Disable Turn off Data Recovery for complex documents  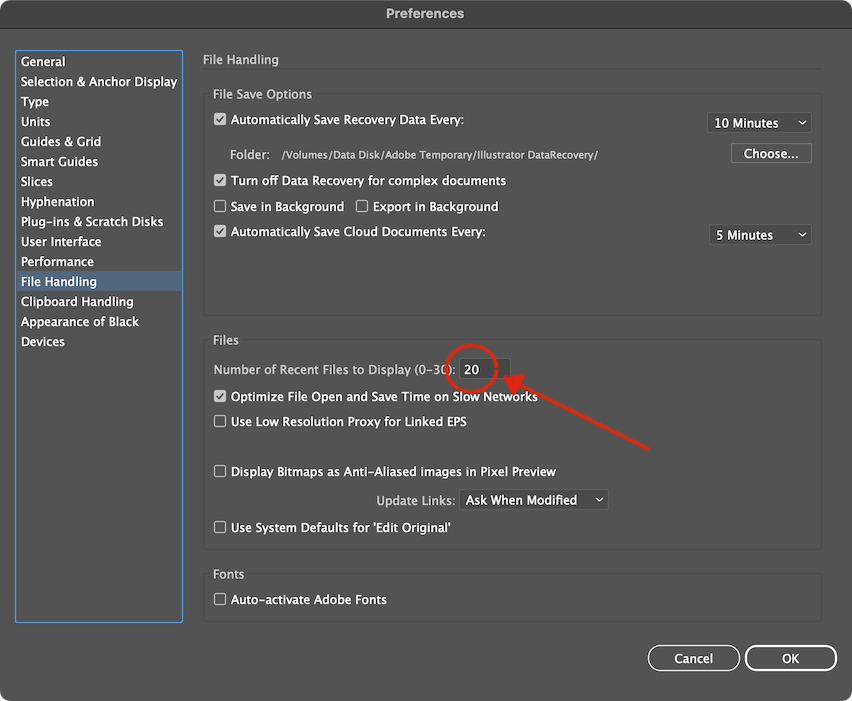(220, 181)
